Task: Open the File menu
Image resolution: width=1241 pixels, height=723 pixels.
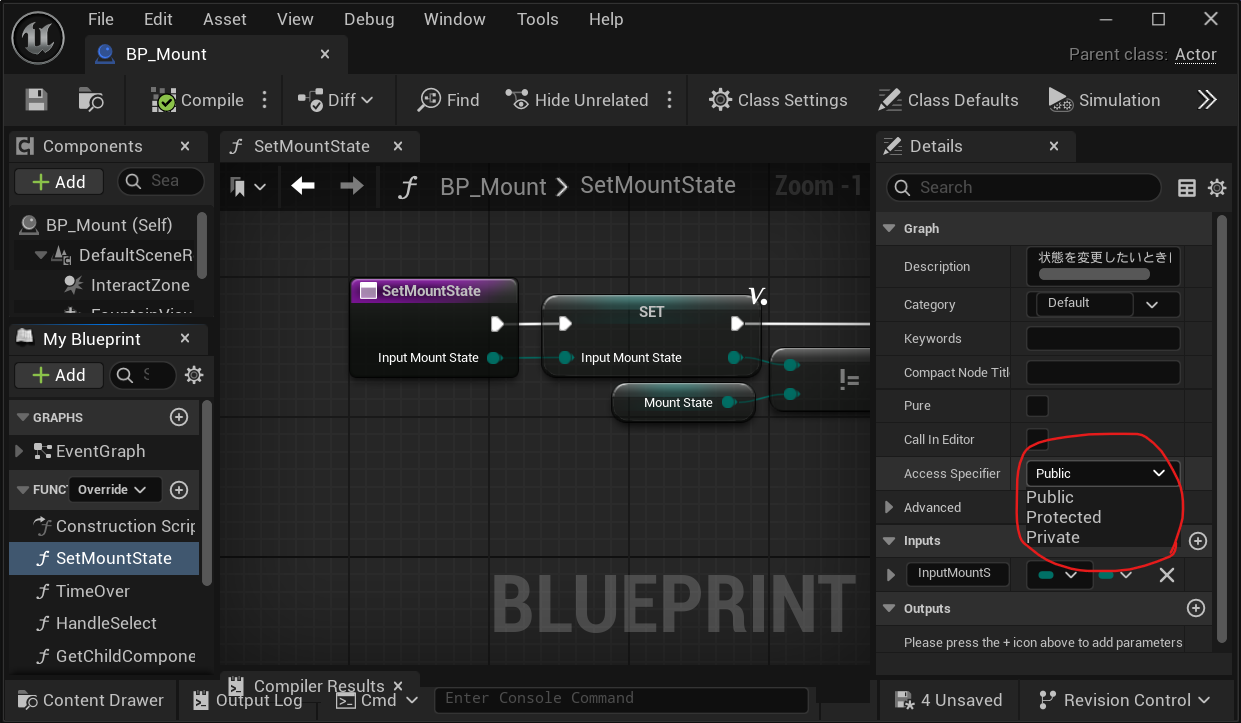Action: click(101, 19)
